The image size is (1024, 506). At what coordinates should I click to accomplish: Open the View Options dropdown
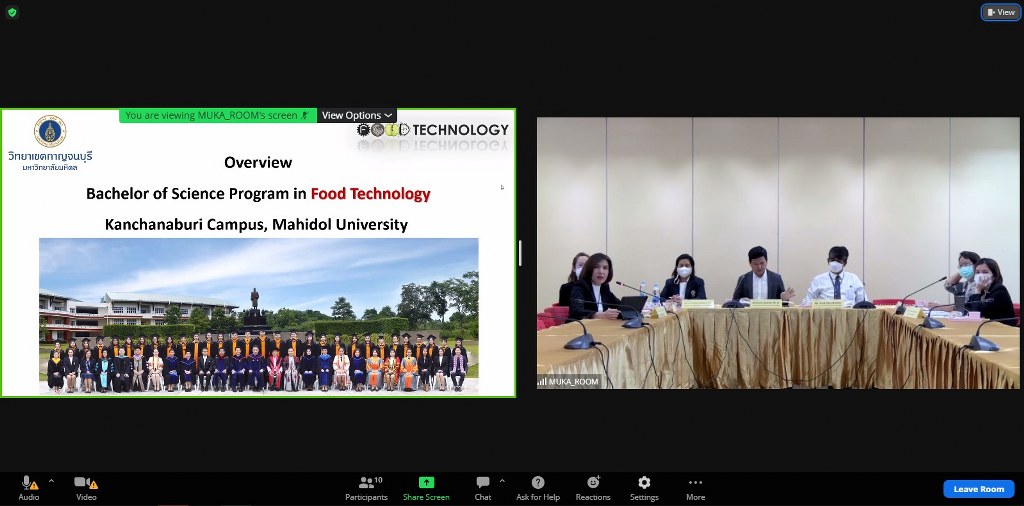[x=357, y=116]
